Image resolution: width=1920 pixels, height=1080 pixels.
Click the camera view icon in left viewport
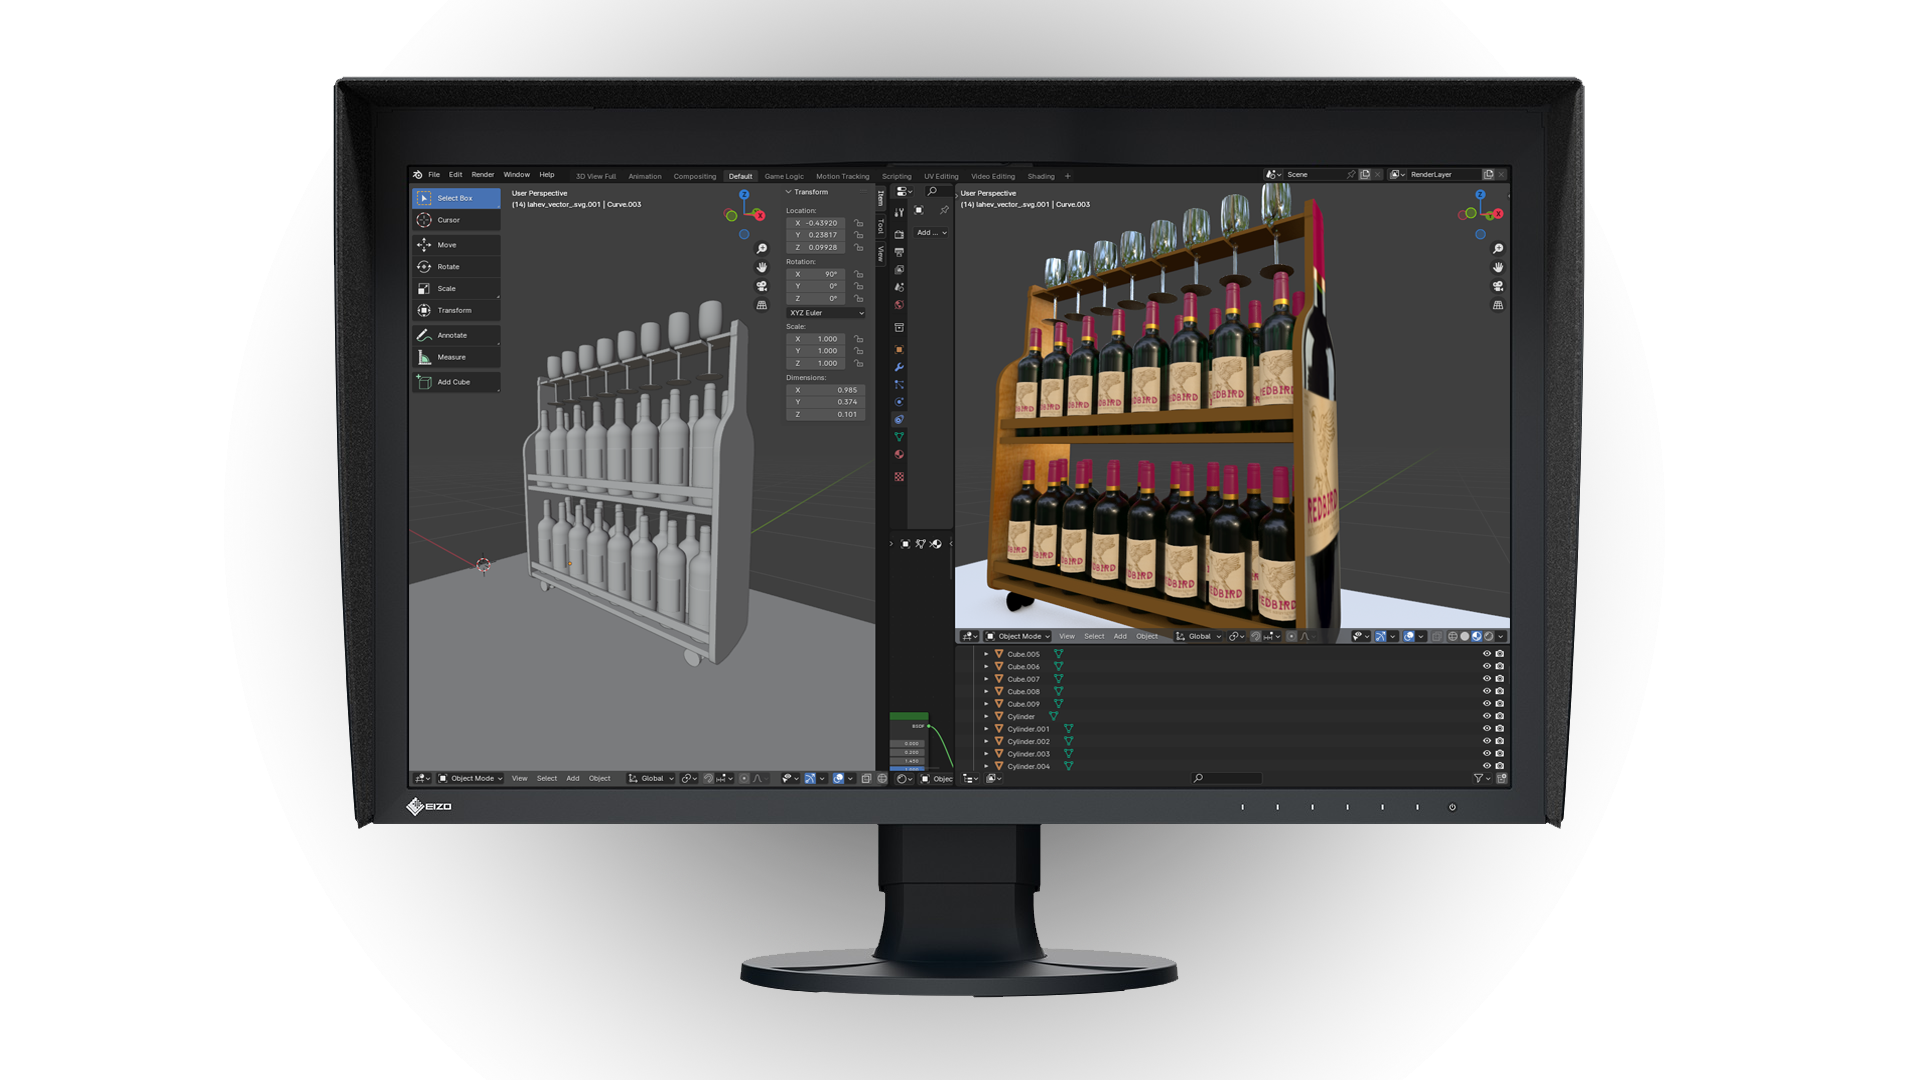coord(762,286)
